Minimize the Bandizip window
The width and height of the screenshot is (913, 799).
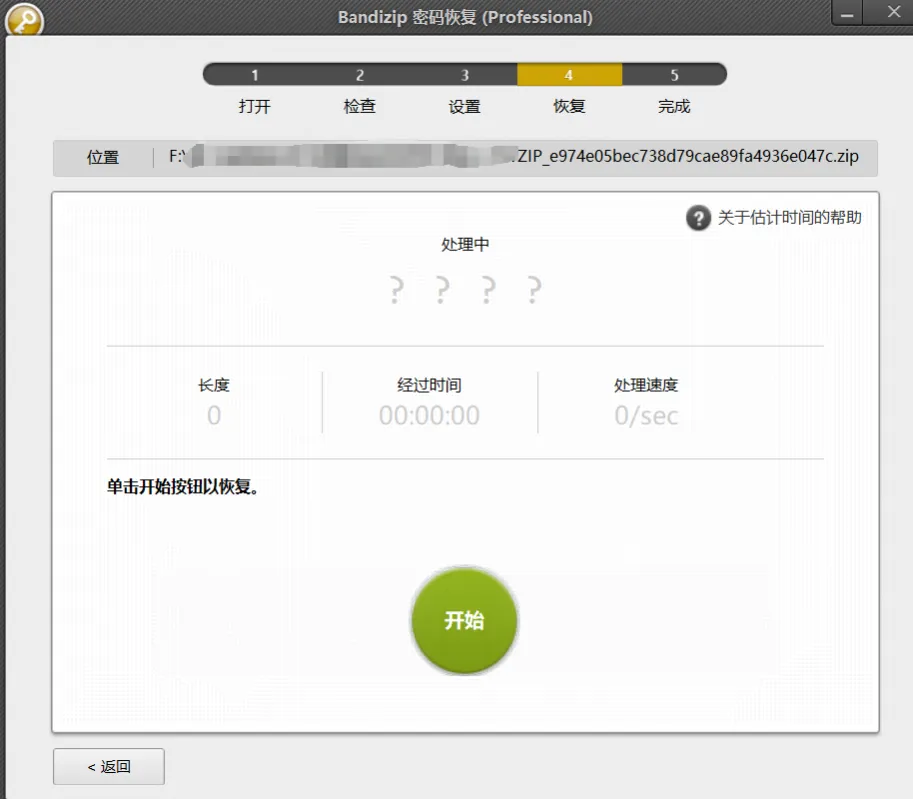click(x=847, y=13)
